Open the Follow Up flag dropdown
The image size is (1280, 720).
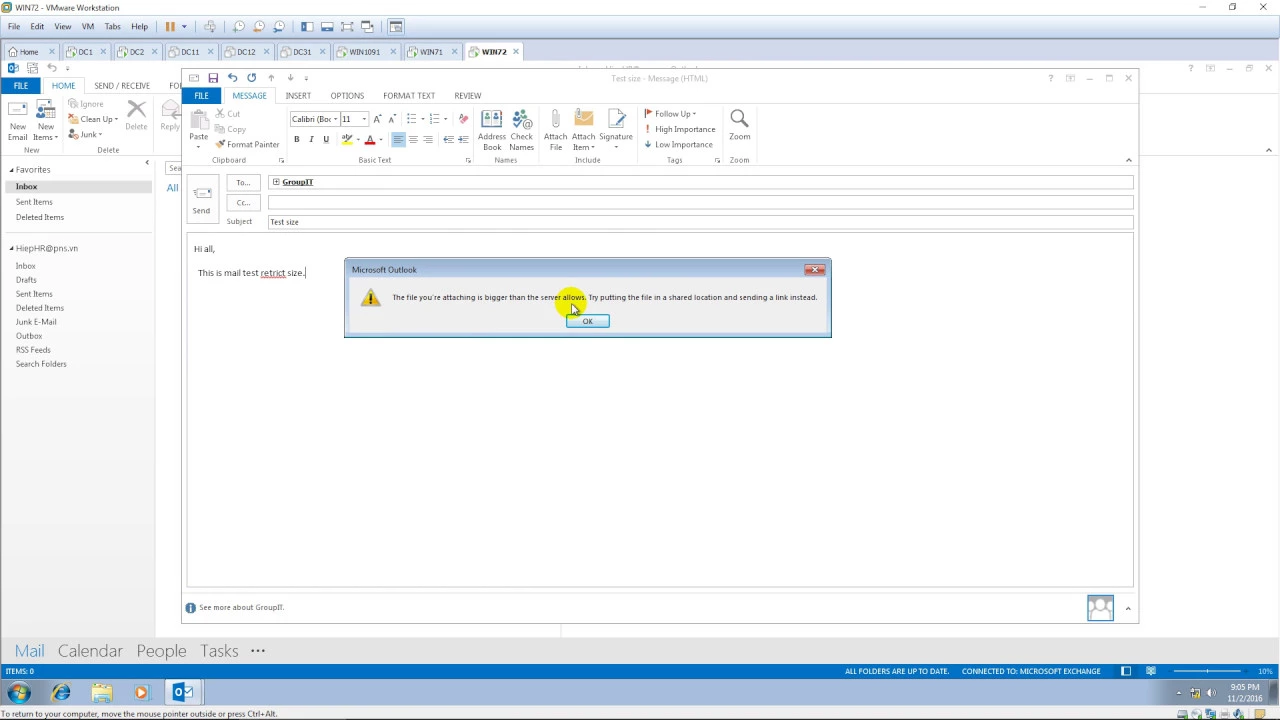click(671, 114)
